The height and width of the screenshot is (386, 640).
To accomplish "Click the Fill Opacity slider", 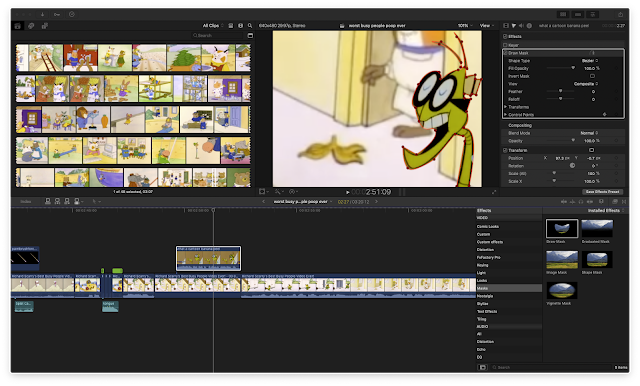I will [561, 68].
